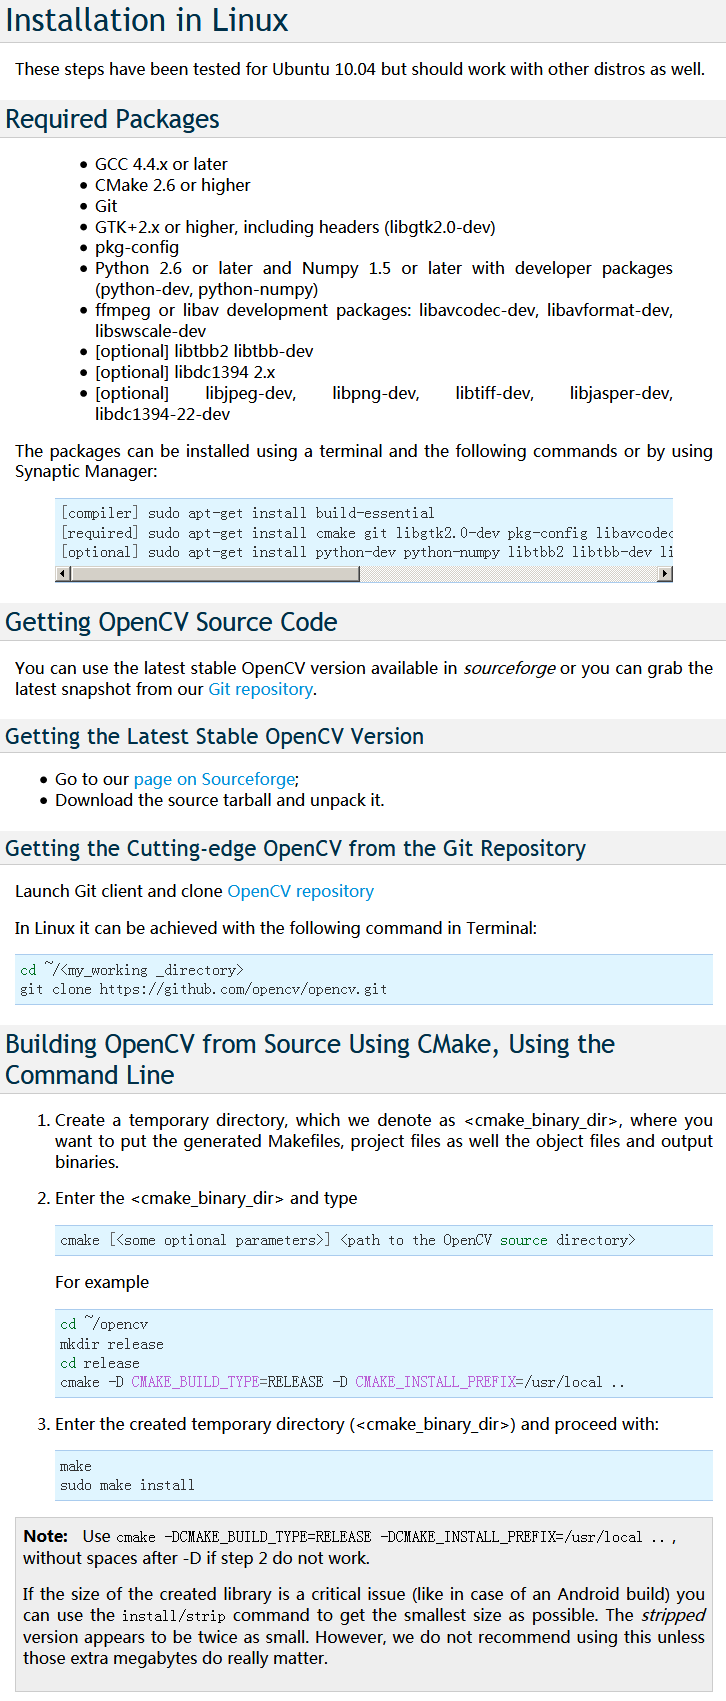The image size is (726, 1701).
Task: Open the Git repository link
Action: tap(261, 689)
